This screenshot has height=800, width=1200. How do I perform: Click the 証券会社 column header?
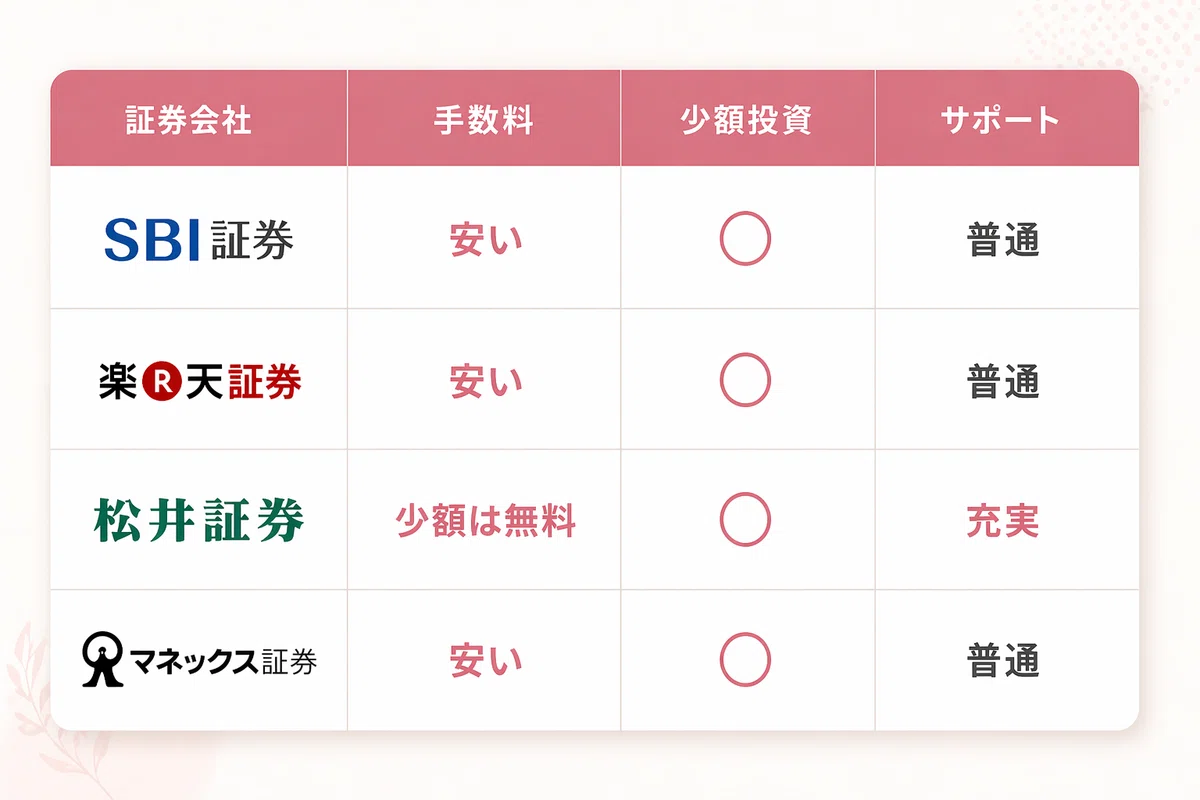pyautogui.click(x=188, y=121)
